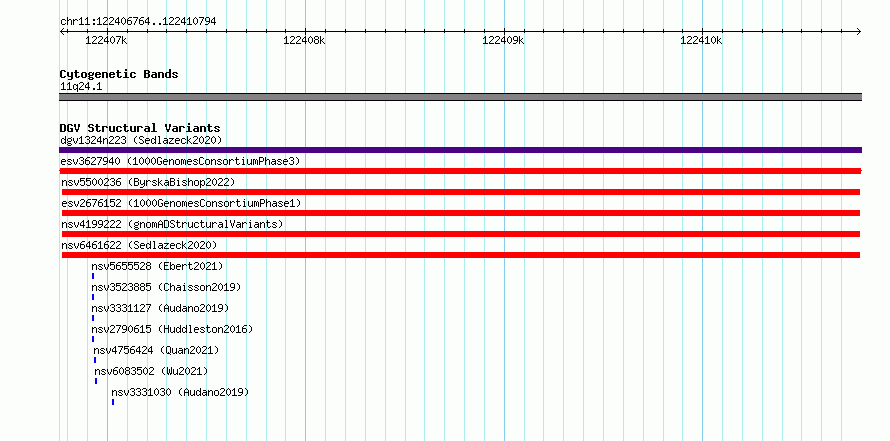Click the red esv2676152 variant bar
890x441 pixels.
[461, 213]
